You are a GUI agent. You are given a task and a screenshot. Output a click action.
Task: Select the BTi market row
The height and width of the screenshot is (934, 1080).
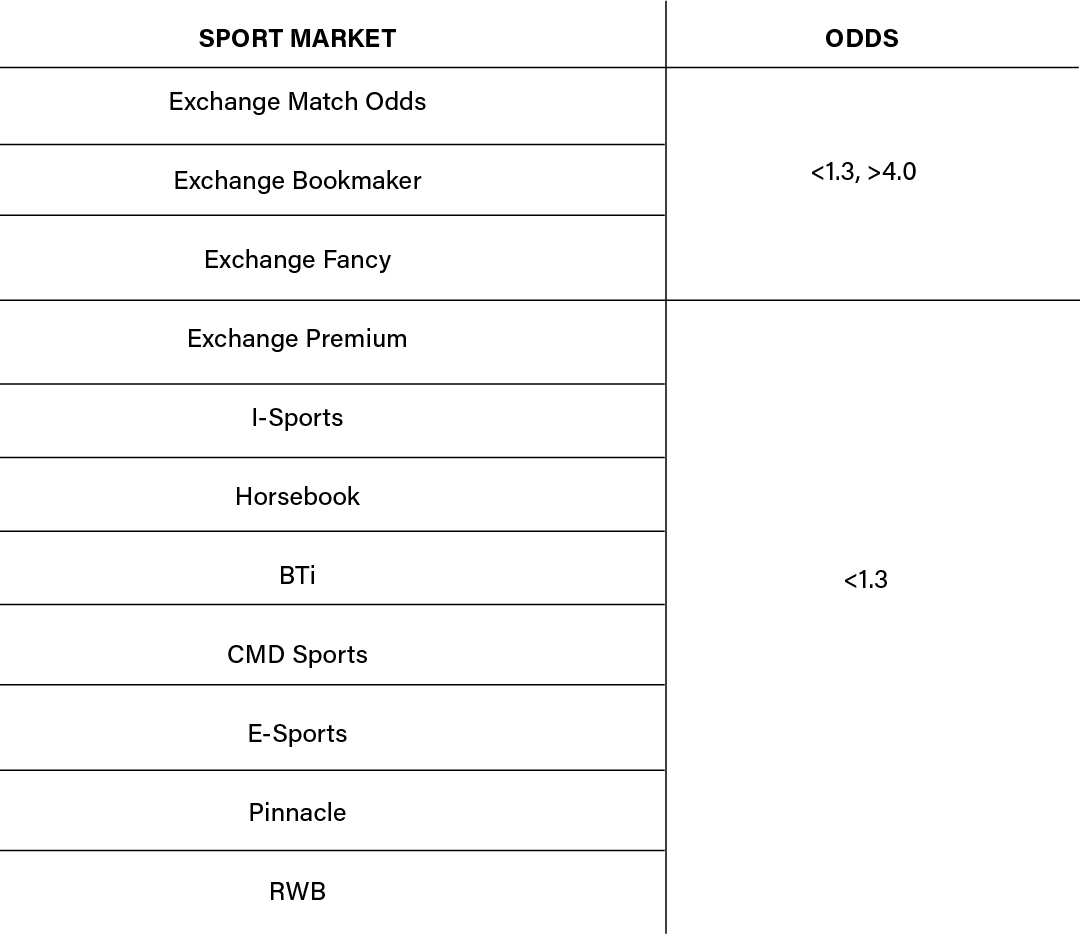297,576
